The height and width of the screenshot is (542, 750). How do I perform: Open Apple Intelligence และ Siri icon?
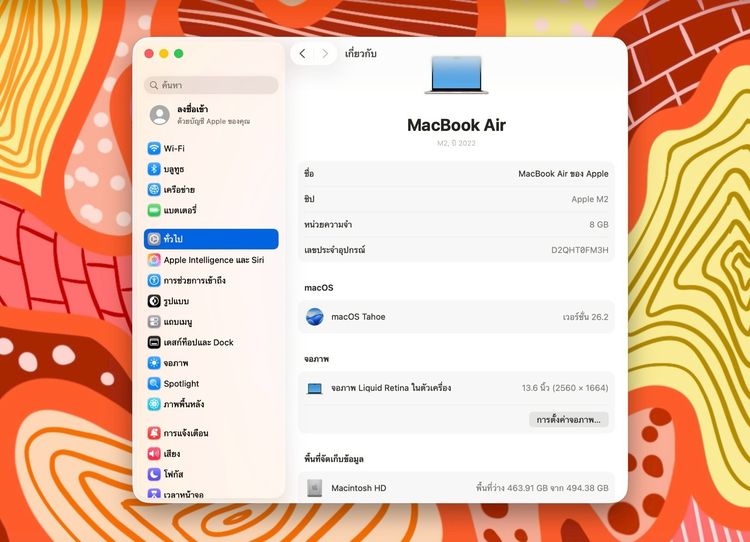[x=154, y=260]
